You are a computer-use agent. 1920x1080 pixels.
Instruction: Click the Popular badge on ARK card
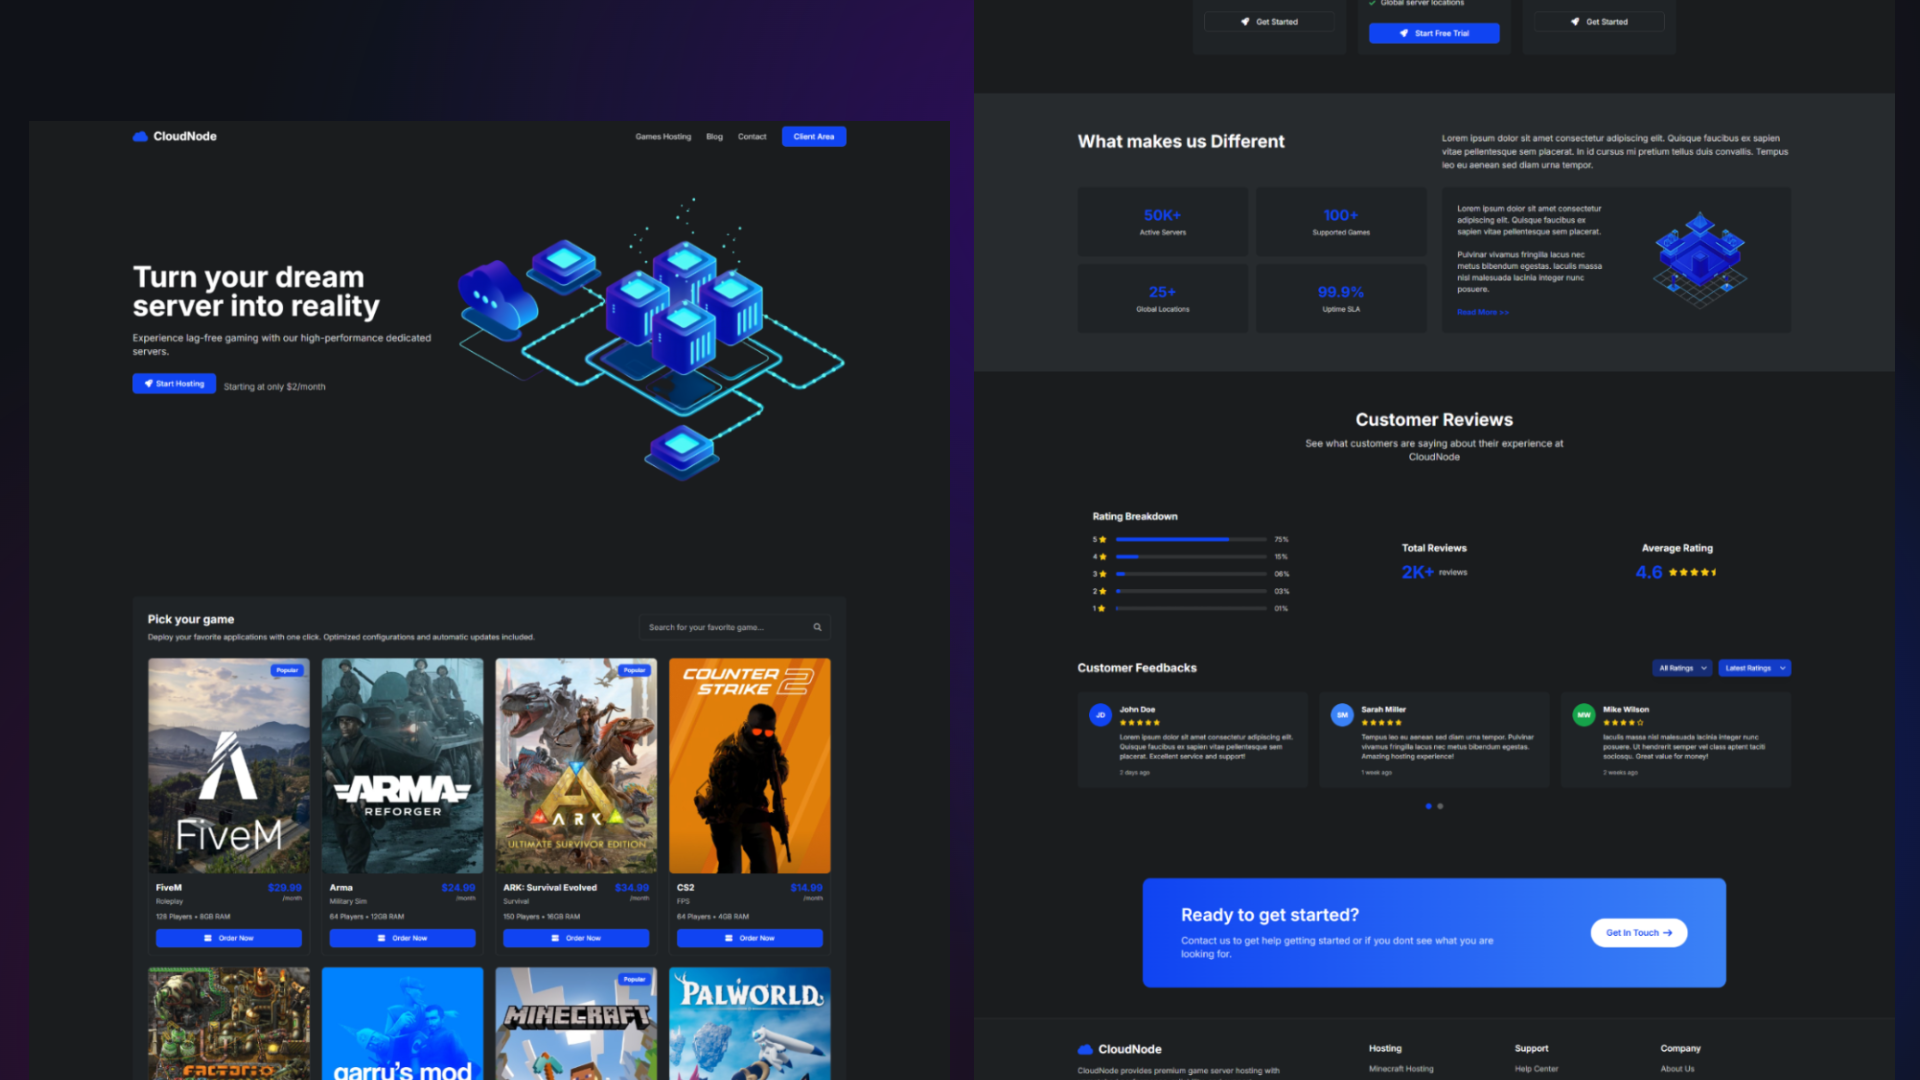point(634,670)
